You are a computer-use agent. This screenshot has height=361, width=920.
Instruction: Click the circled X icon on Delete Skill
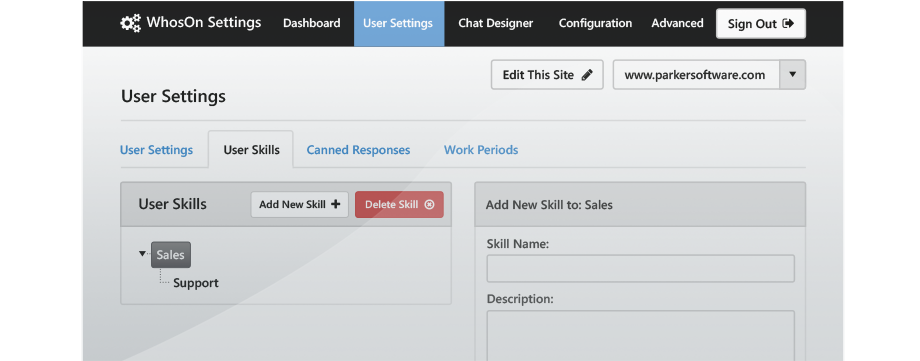point(429,204)
